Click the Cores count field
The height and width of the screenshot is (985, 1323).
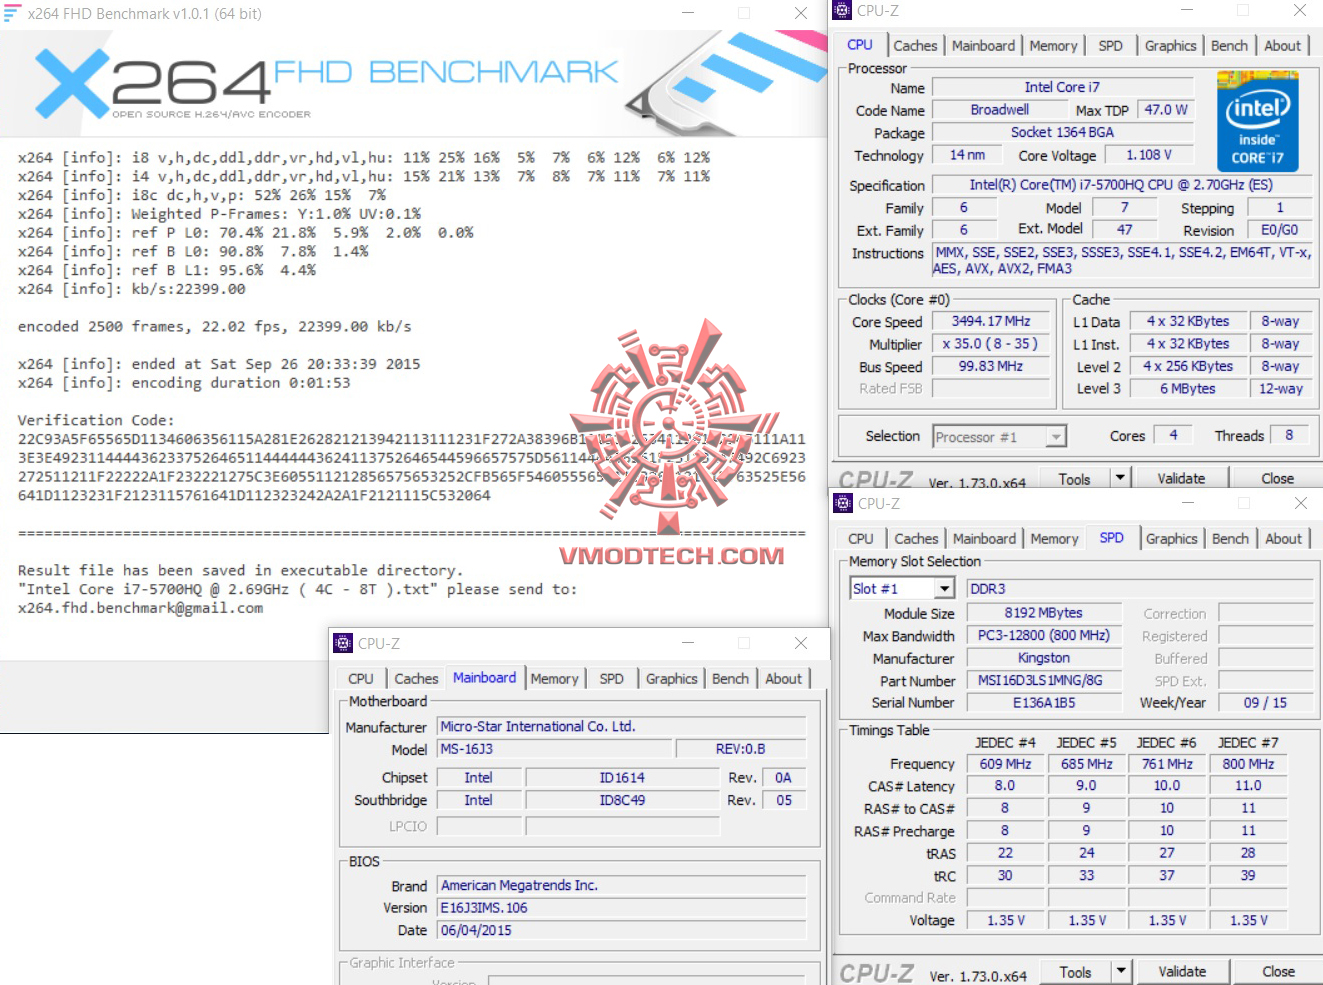pyautogui.click(x=1173, y=435)
